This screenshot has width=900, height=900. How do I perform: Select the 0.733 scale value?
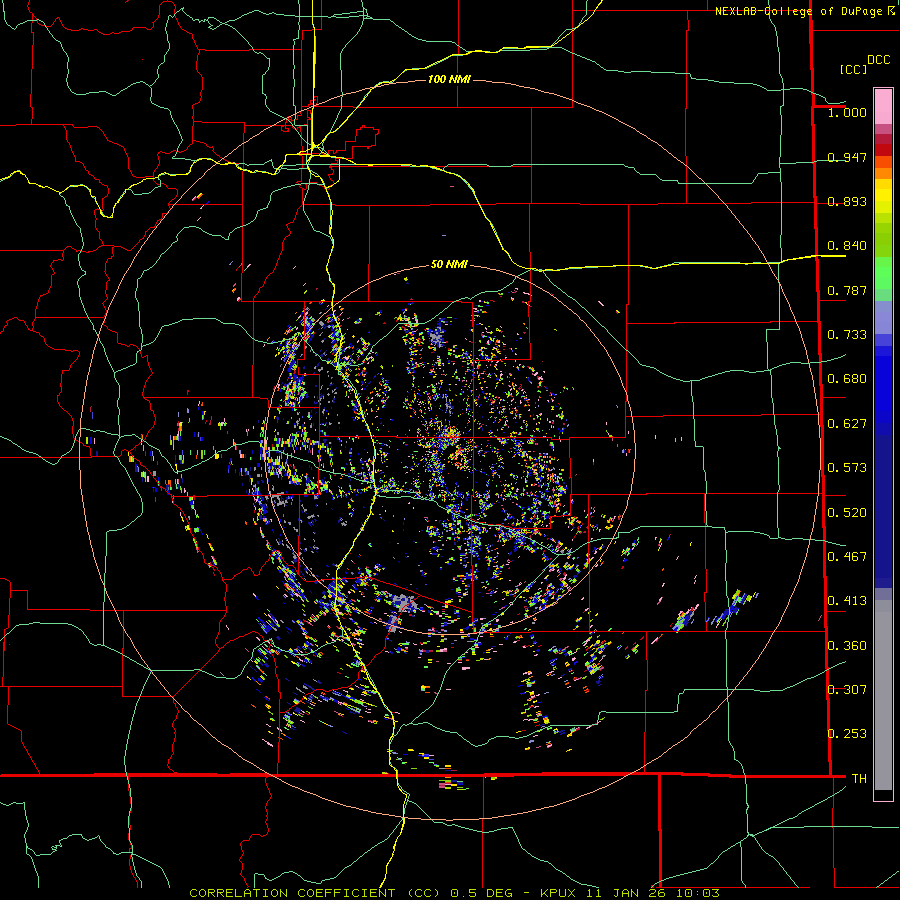(x=847, y=335)
